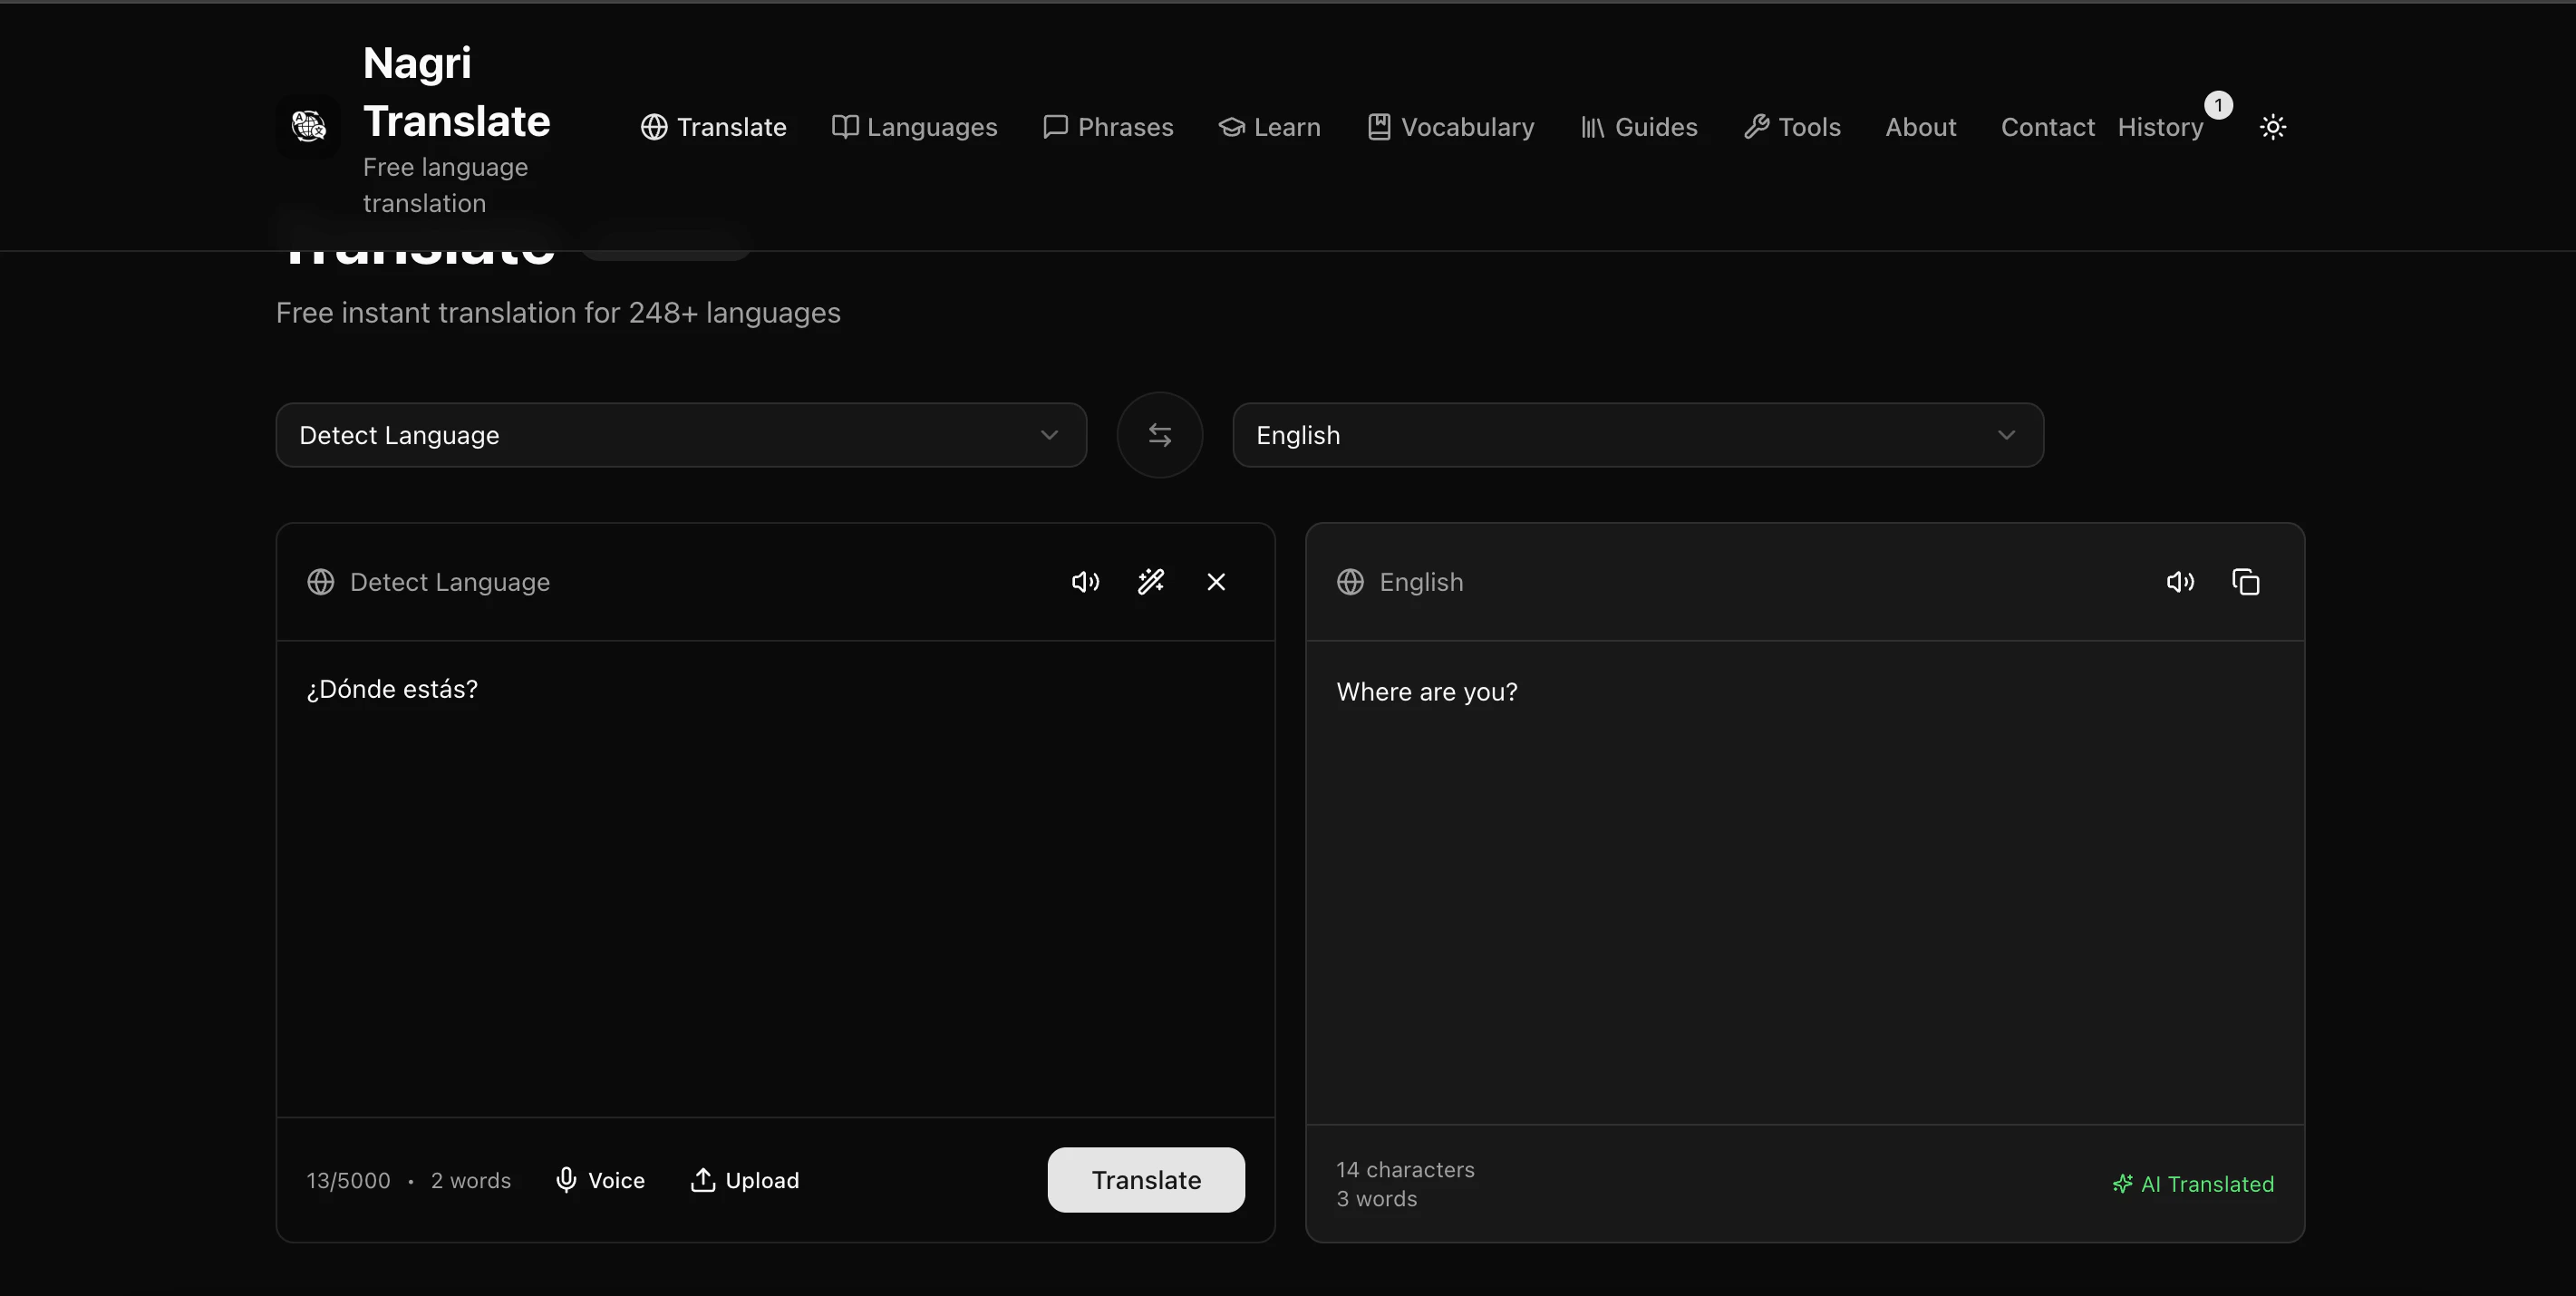Viewport: 2576px width, 1296px height.
Task: Clear the source text with the X
Action: (1215, 582)
